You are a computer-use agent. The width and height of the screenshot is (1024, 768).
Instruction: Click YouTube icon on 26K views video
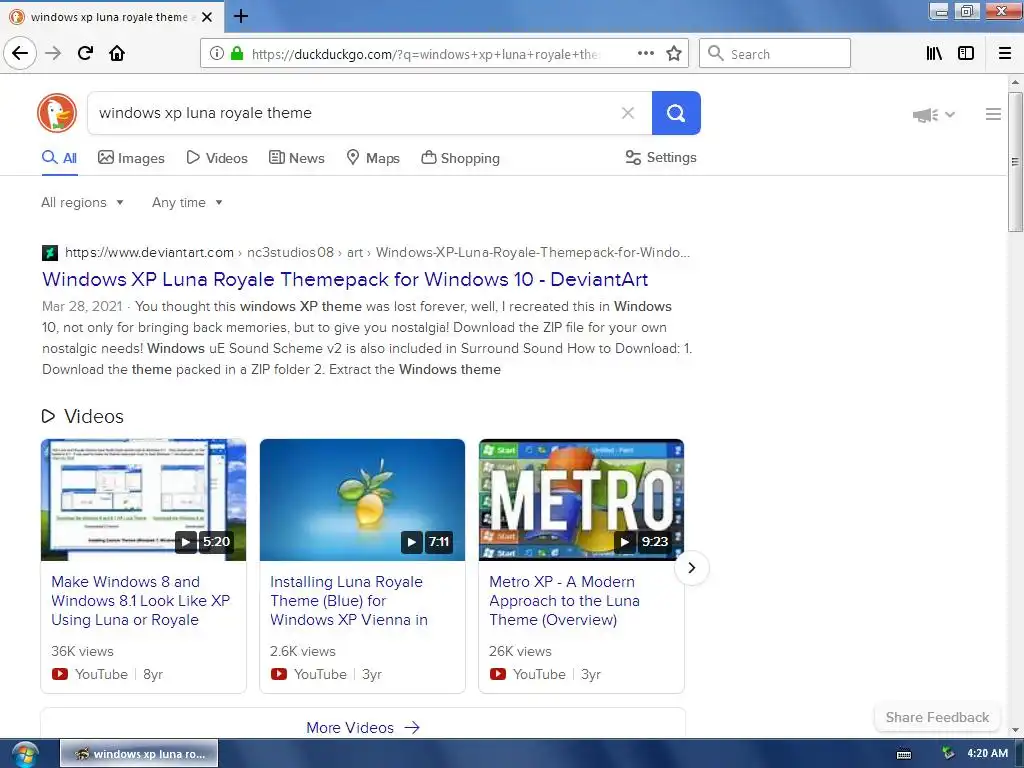pyautogui.click(x=498, y=674)
